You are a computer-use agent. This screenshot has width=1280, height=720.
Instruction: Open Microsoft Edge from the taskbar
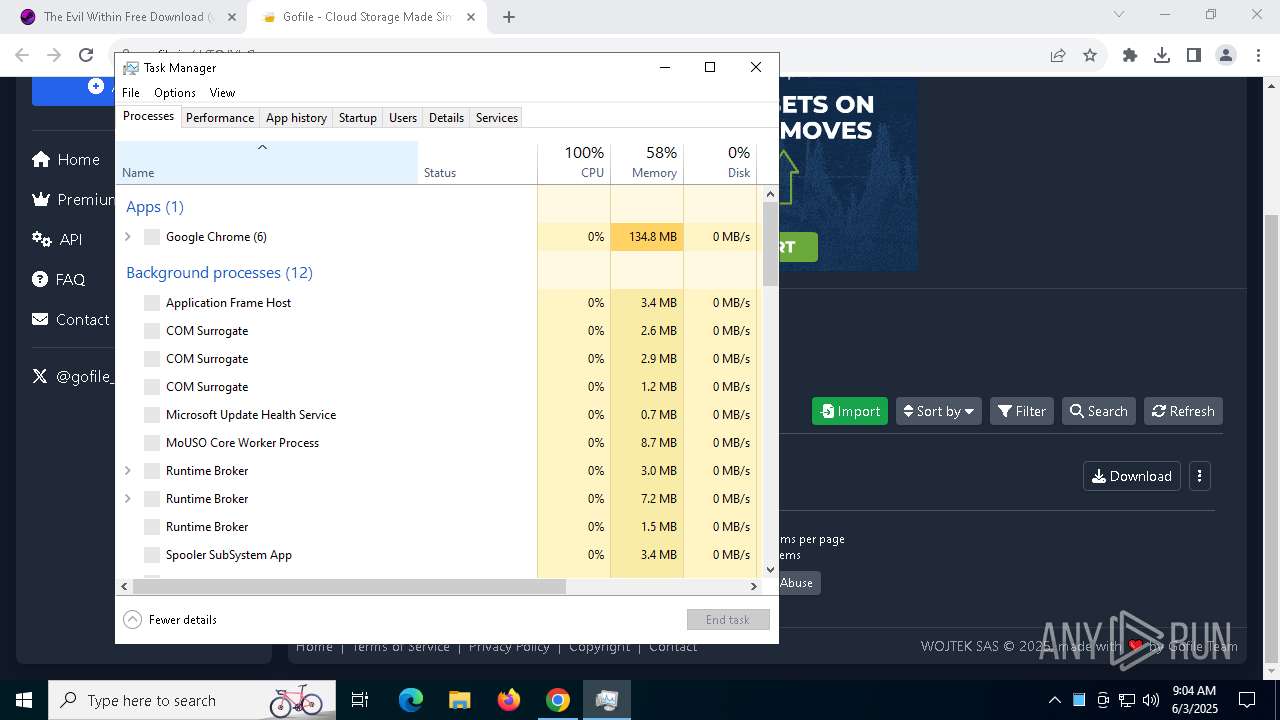411,700
